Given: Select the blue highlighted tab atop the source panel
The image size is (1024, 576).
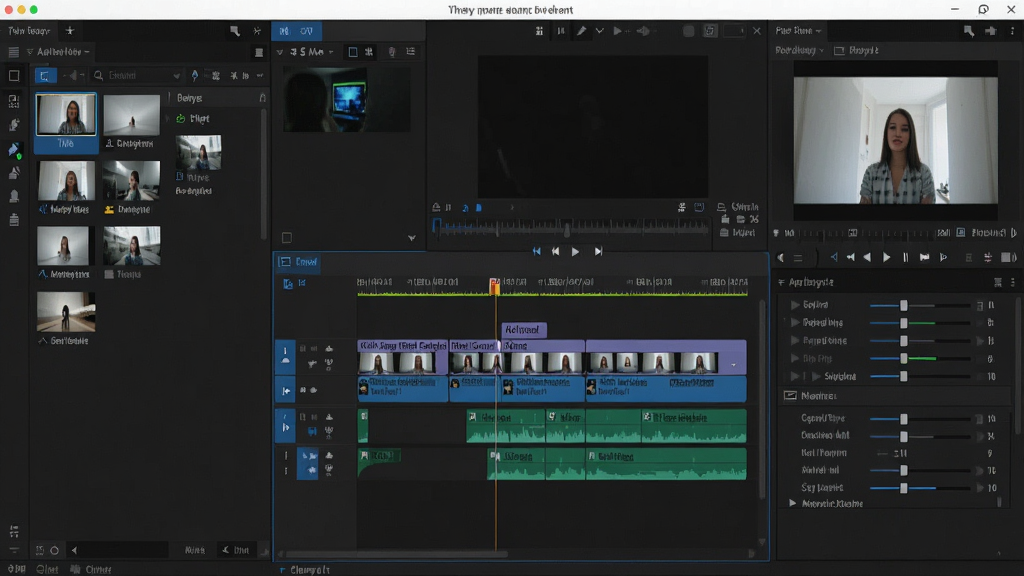Looking at the screenshot, I should (296, 31).
